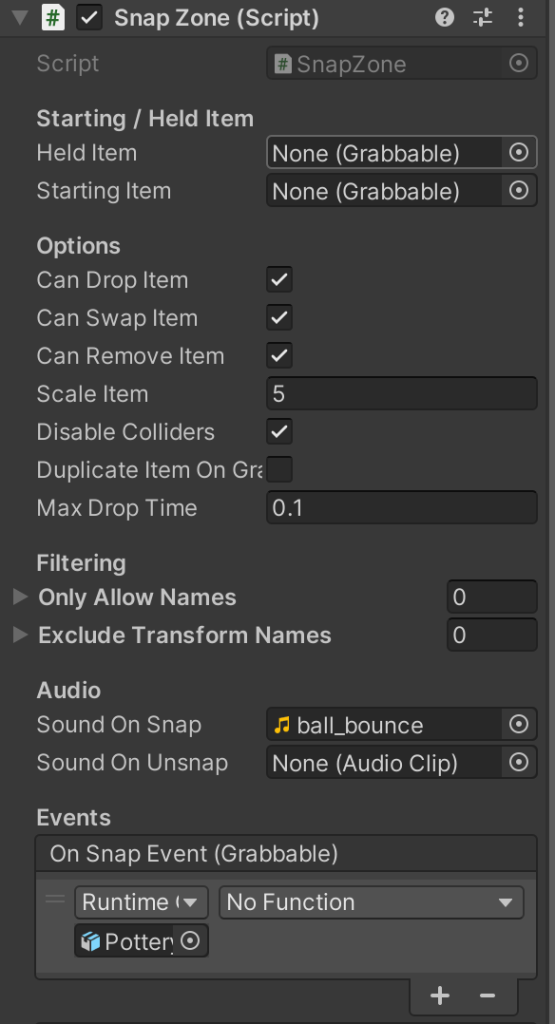Open the component presets slider icon
Screen dimensions: 555x1024
point(483,18)
